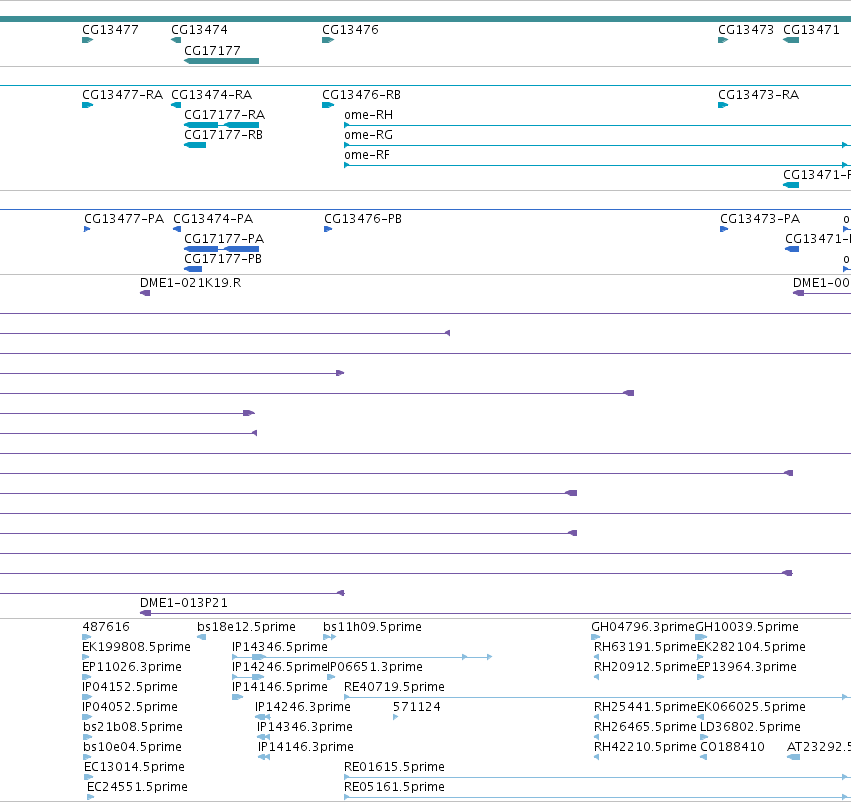The image size is (851, 802).
Task: Click the LD36802.5prime EST label
Action: [x=750, y=727]
